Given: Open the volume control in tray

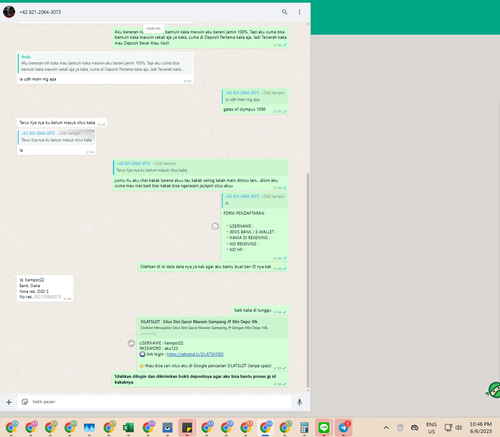Looking at the screenshot, I should click(x=459, y=427).
